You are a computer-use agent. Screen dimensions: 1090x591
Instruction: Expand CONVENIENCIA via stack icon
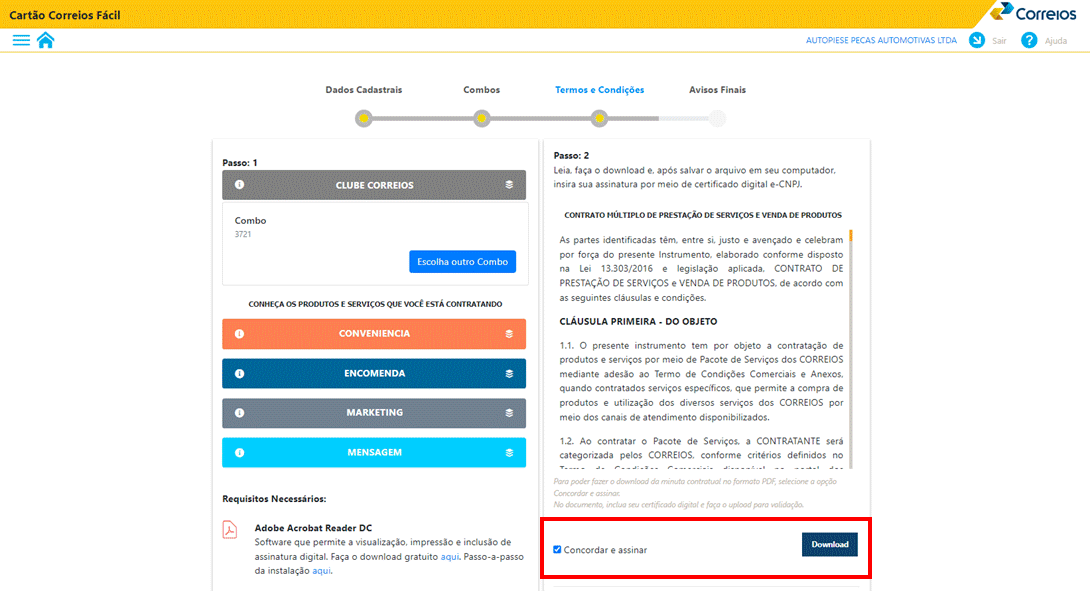(509, 334)
